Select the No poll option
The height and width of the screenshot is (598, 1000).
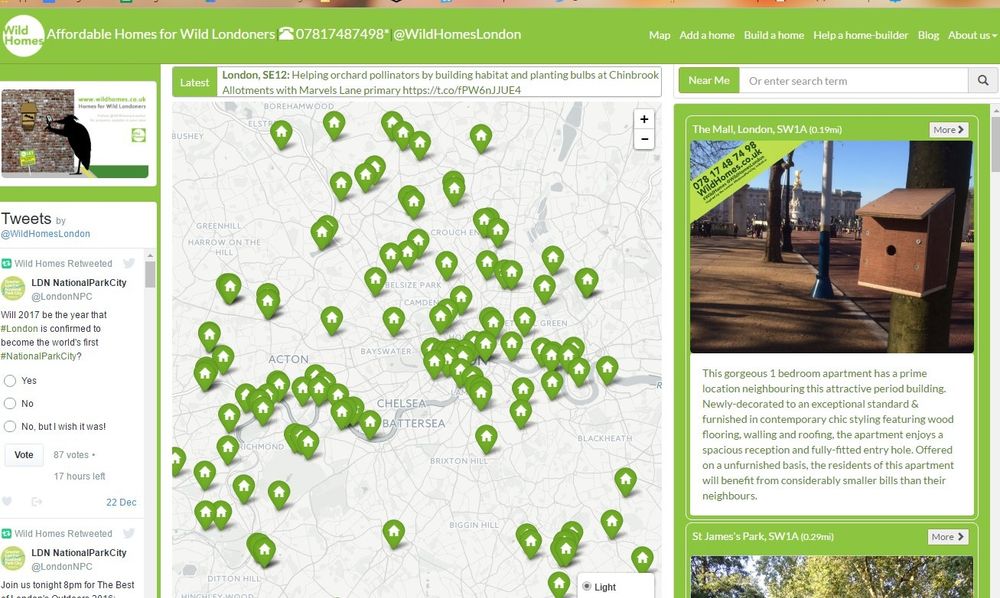click(10, 404)
